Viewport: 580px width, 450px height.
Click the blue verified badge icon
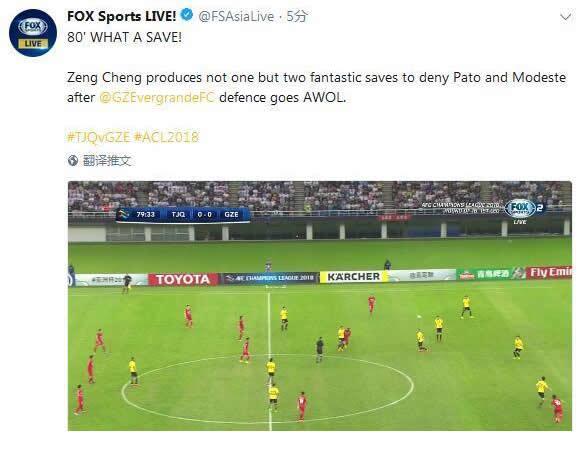[187, 15]
